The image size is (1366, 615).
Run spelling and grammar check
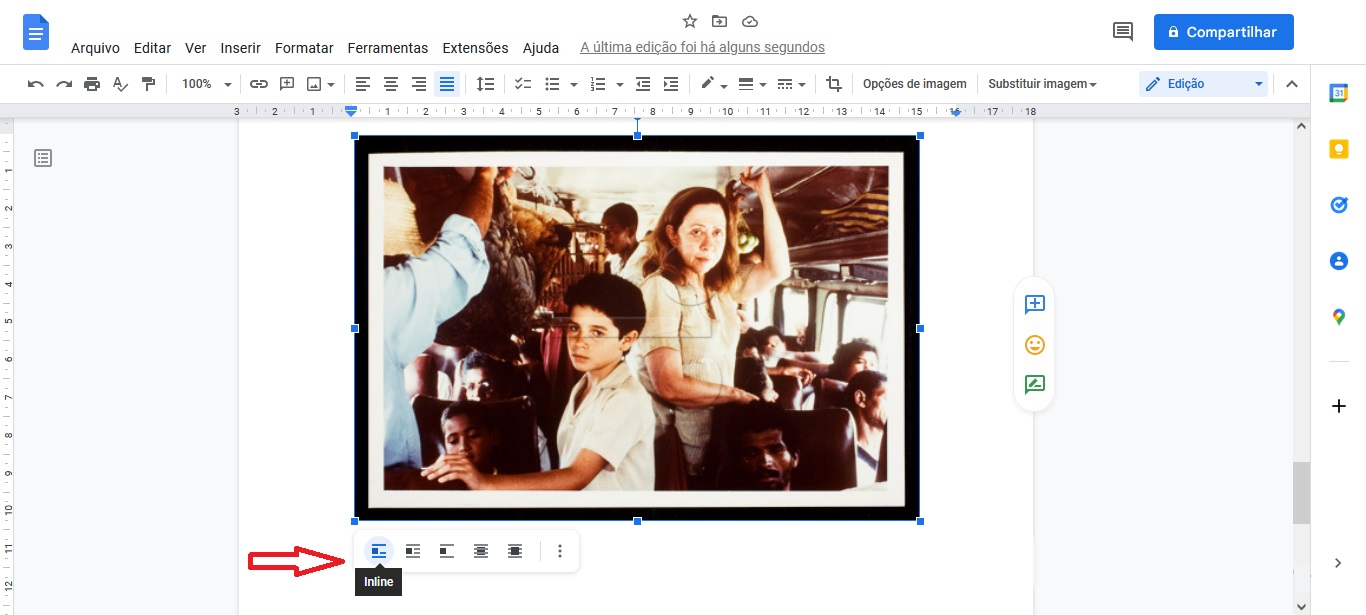pos(120,84)
